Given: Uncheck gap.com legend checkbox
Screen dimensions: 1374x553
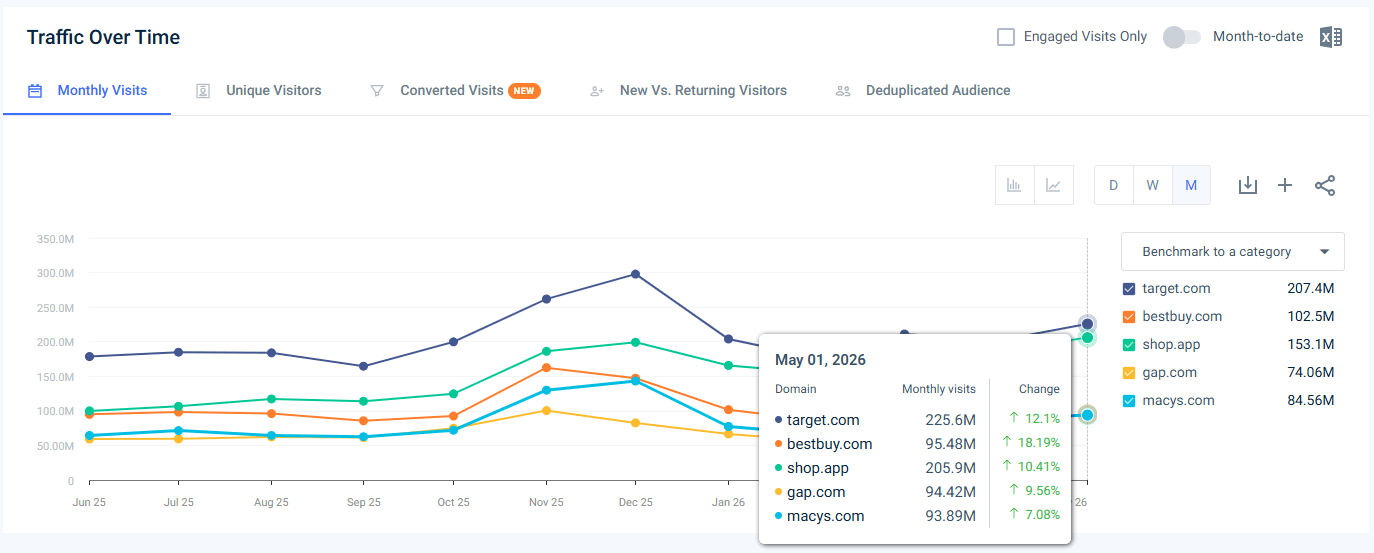Looking at the screenshot, I should pos(1129,373).
